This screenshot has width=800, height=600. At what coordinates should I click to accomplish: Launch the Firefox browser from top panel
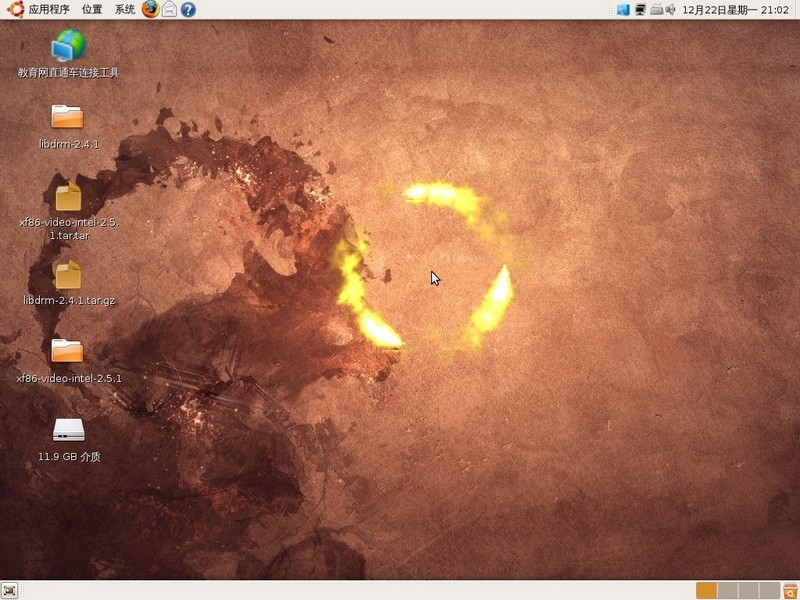point(151,9)
